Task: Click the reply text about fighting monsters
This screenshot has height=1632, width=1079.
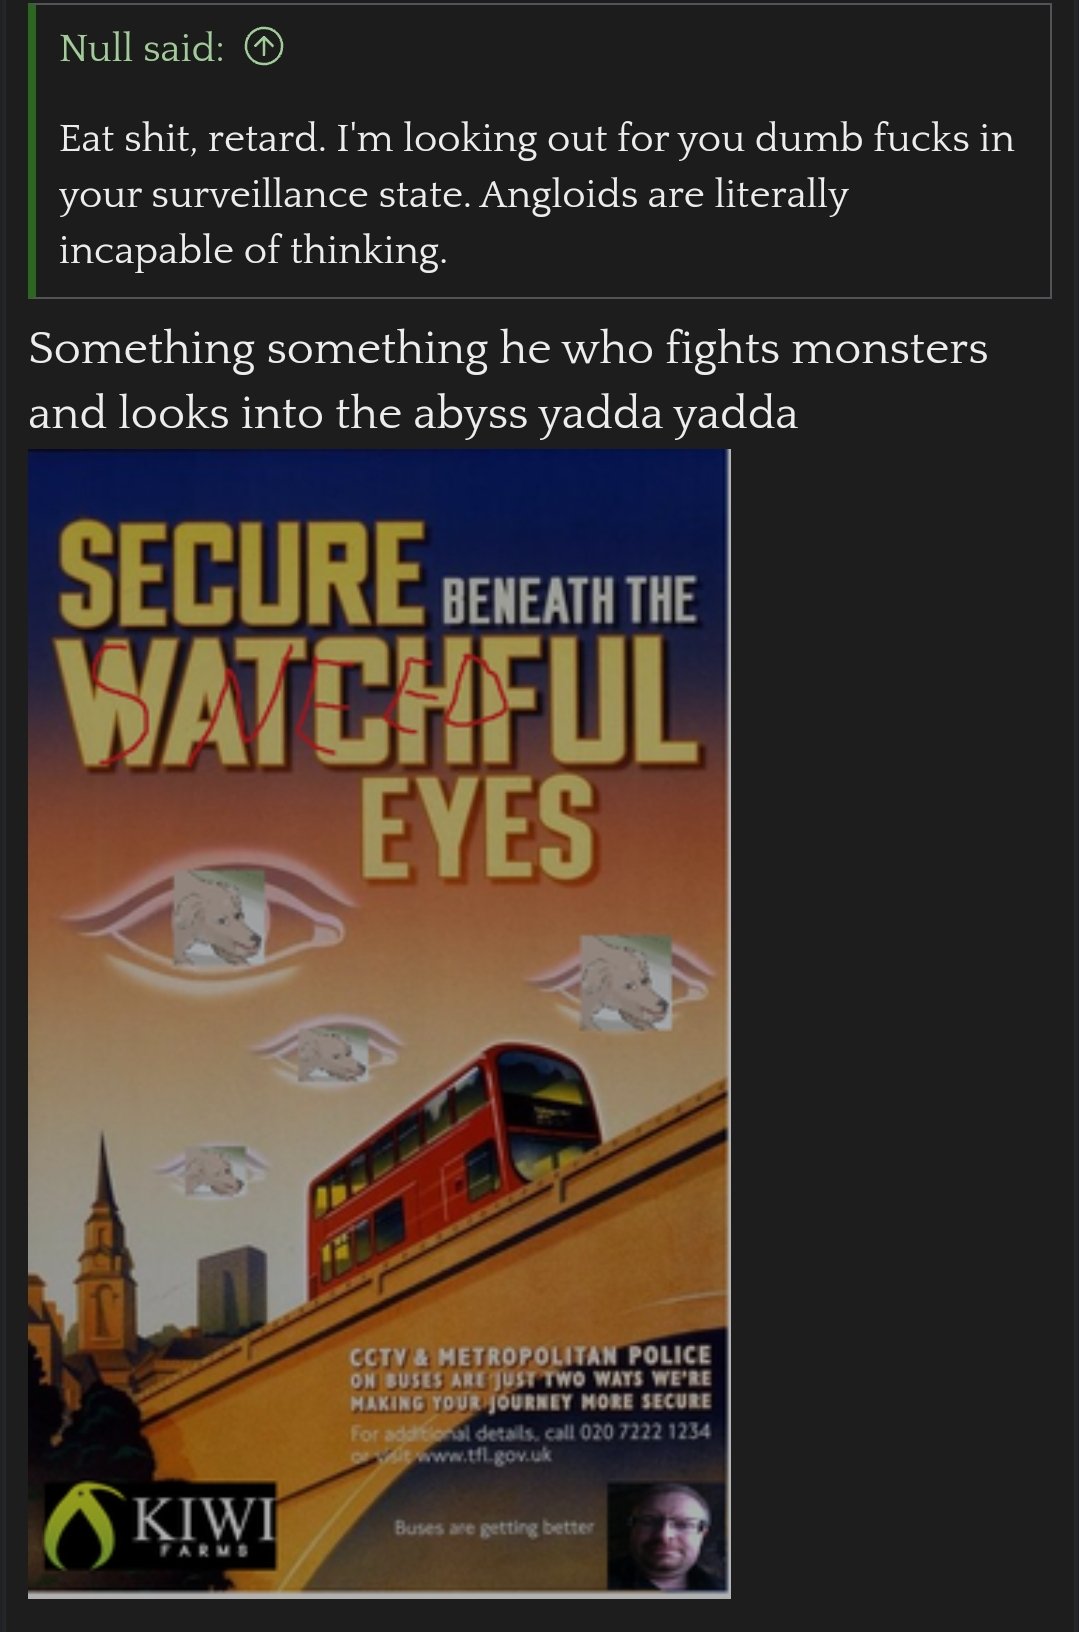Action: pos(508,380)
